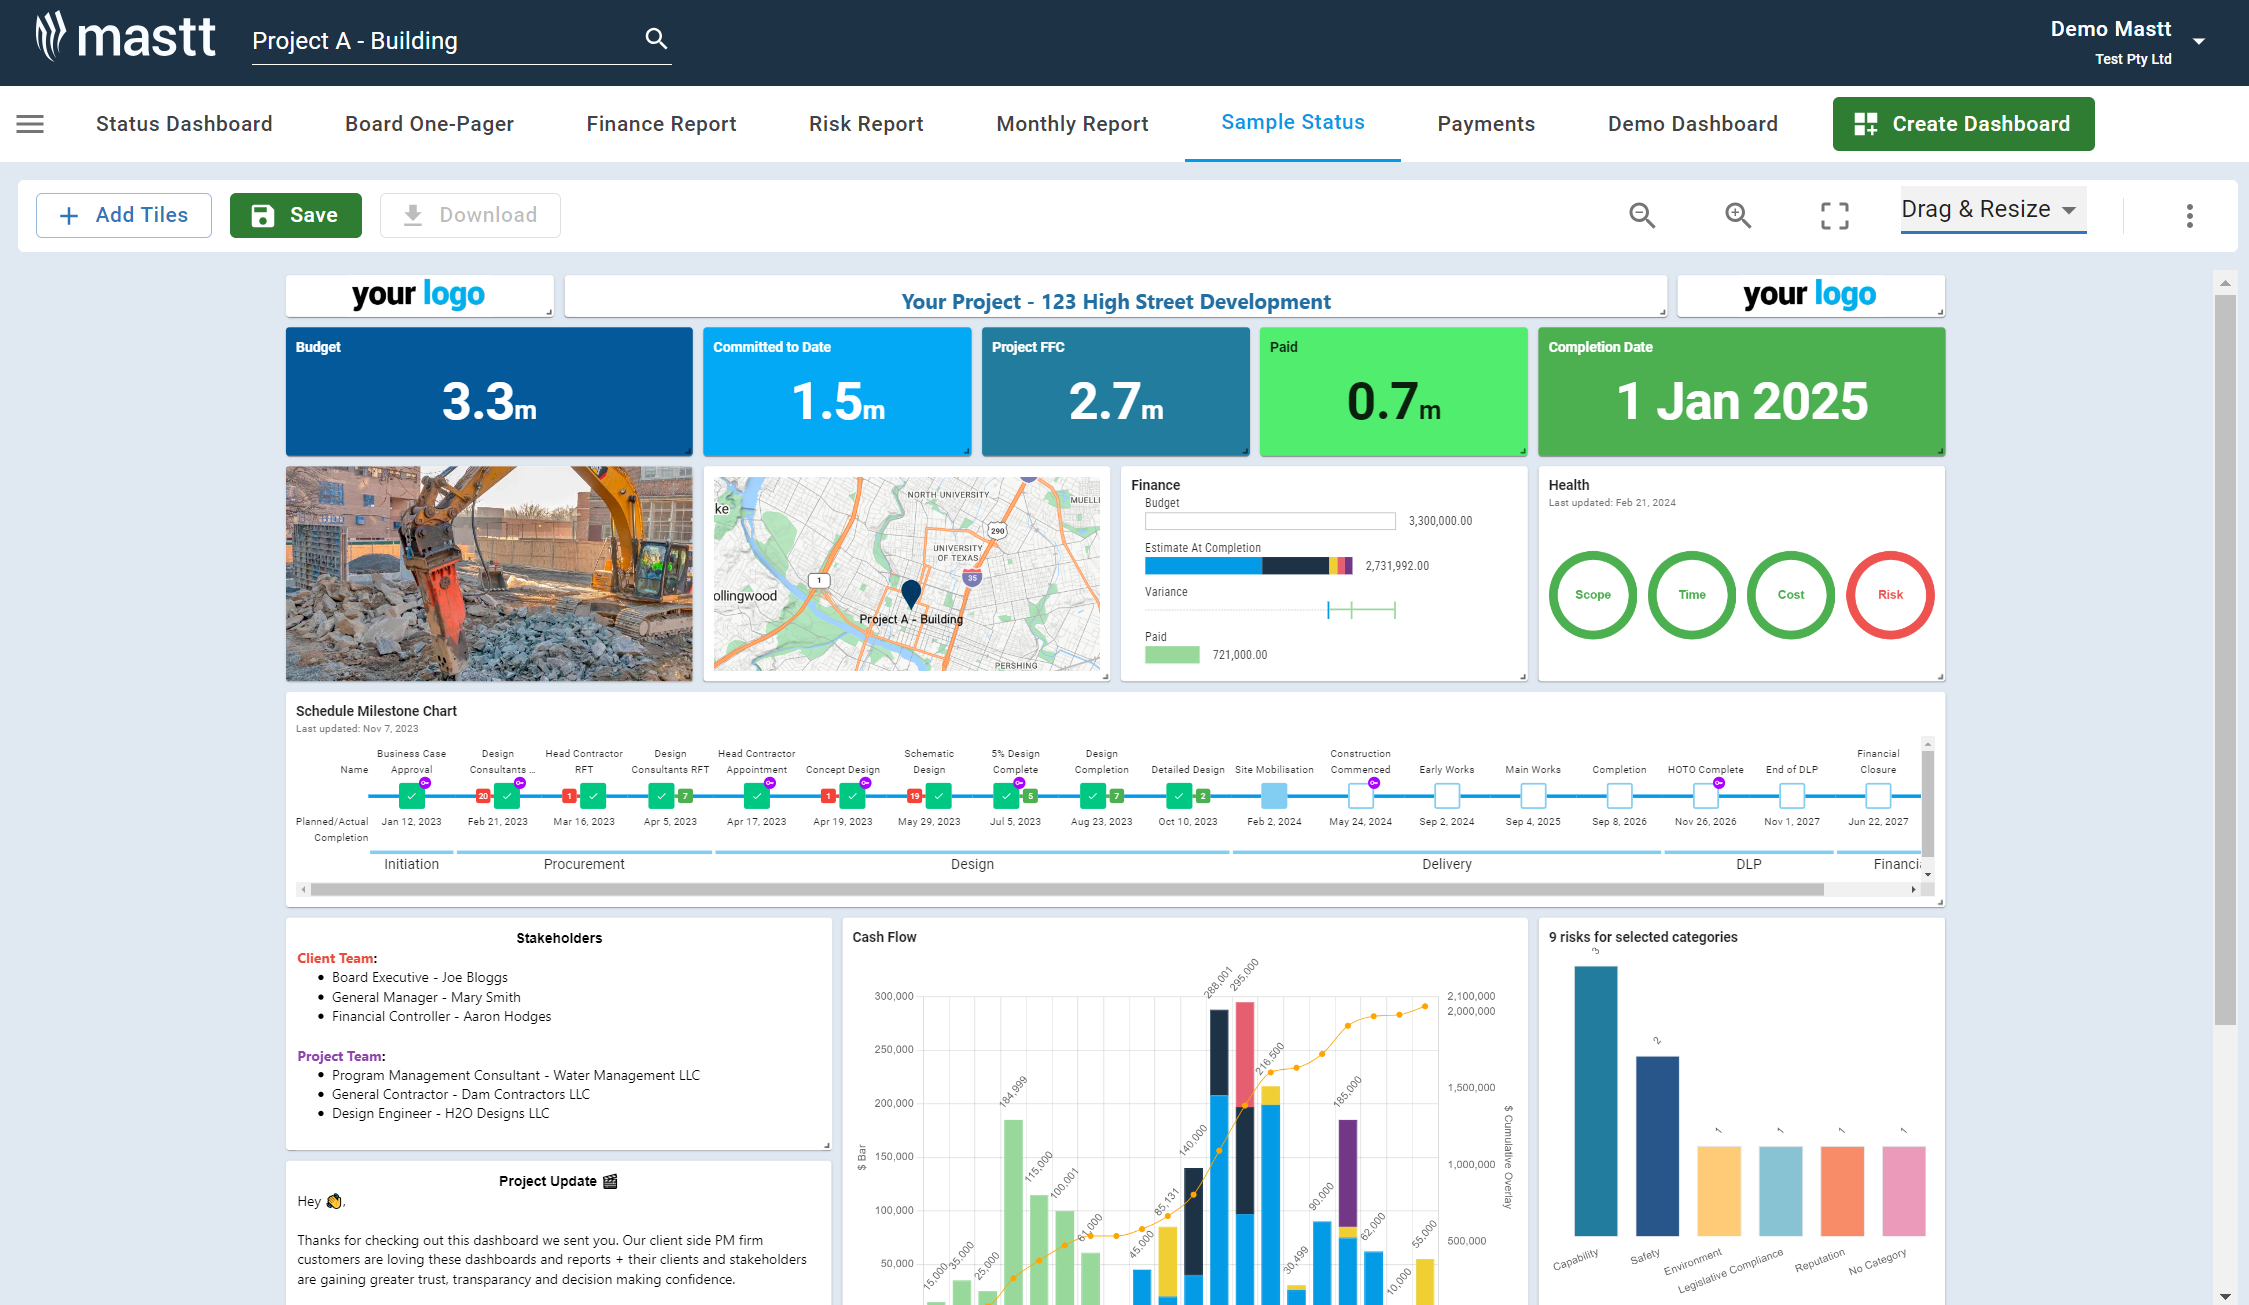Click the Save button

coord(295,214)
